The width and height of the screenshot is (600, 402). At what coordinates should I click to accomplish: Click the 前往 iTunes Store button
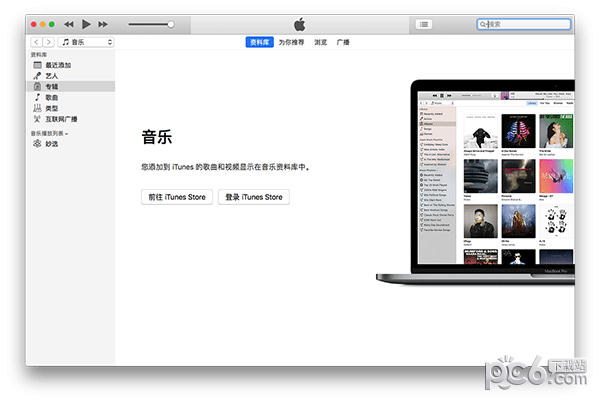(177, 197)
